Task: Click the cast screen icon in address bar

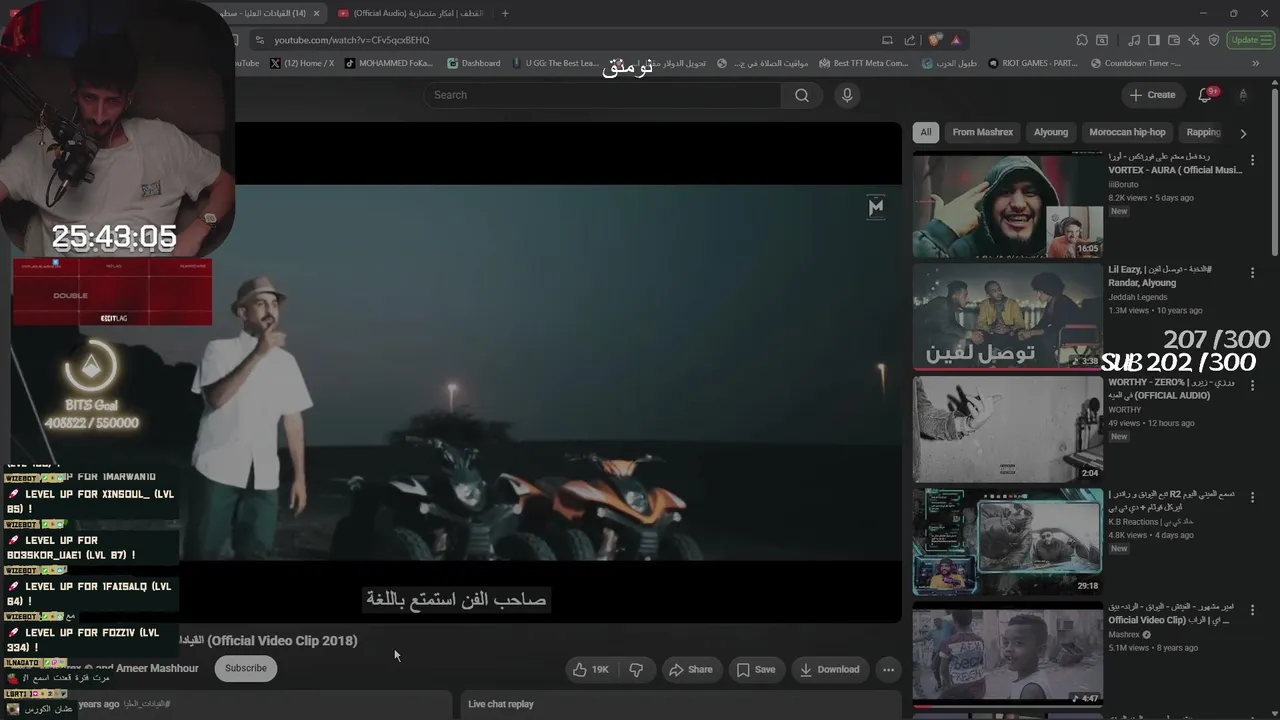Action: pyautogui.click(x=887, y=40)
